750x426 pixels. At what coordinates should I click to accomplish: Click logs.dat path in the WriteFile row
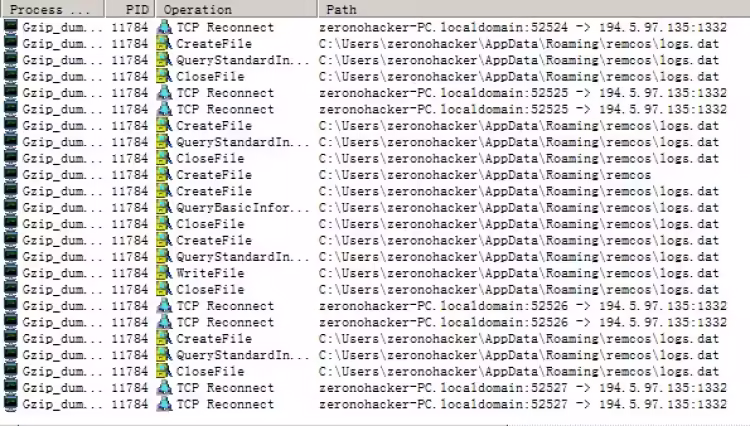(518, 273)
